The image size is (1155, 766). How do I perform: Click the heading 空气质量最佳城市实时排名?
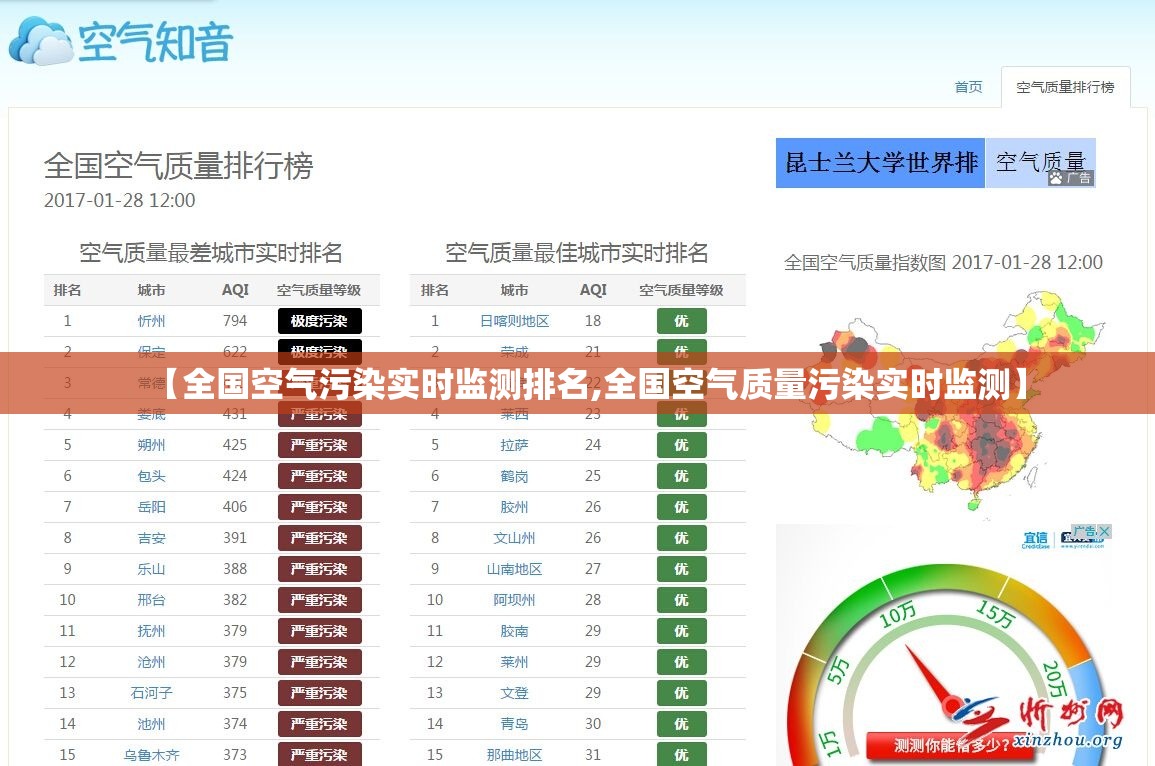point(577,253)
